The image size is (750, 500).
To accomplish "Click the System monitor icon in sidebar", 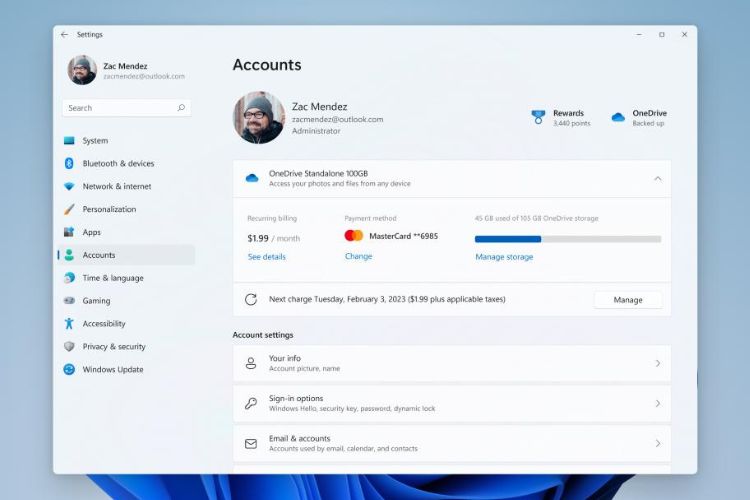I will (69, 140).
